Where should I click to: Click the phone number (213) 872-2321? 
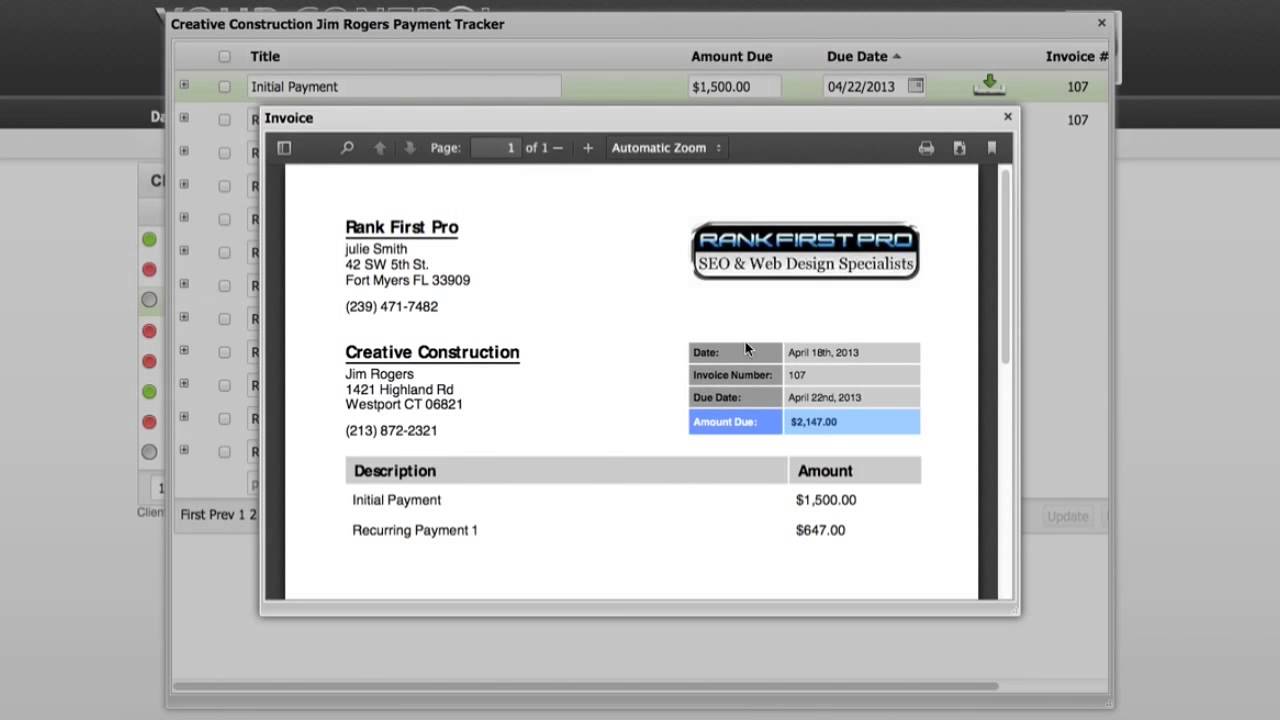tap(391, 431)
